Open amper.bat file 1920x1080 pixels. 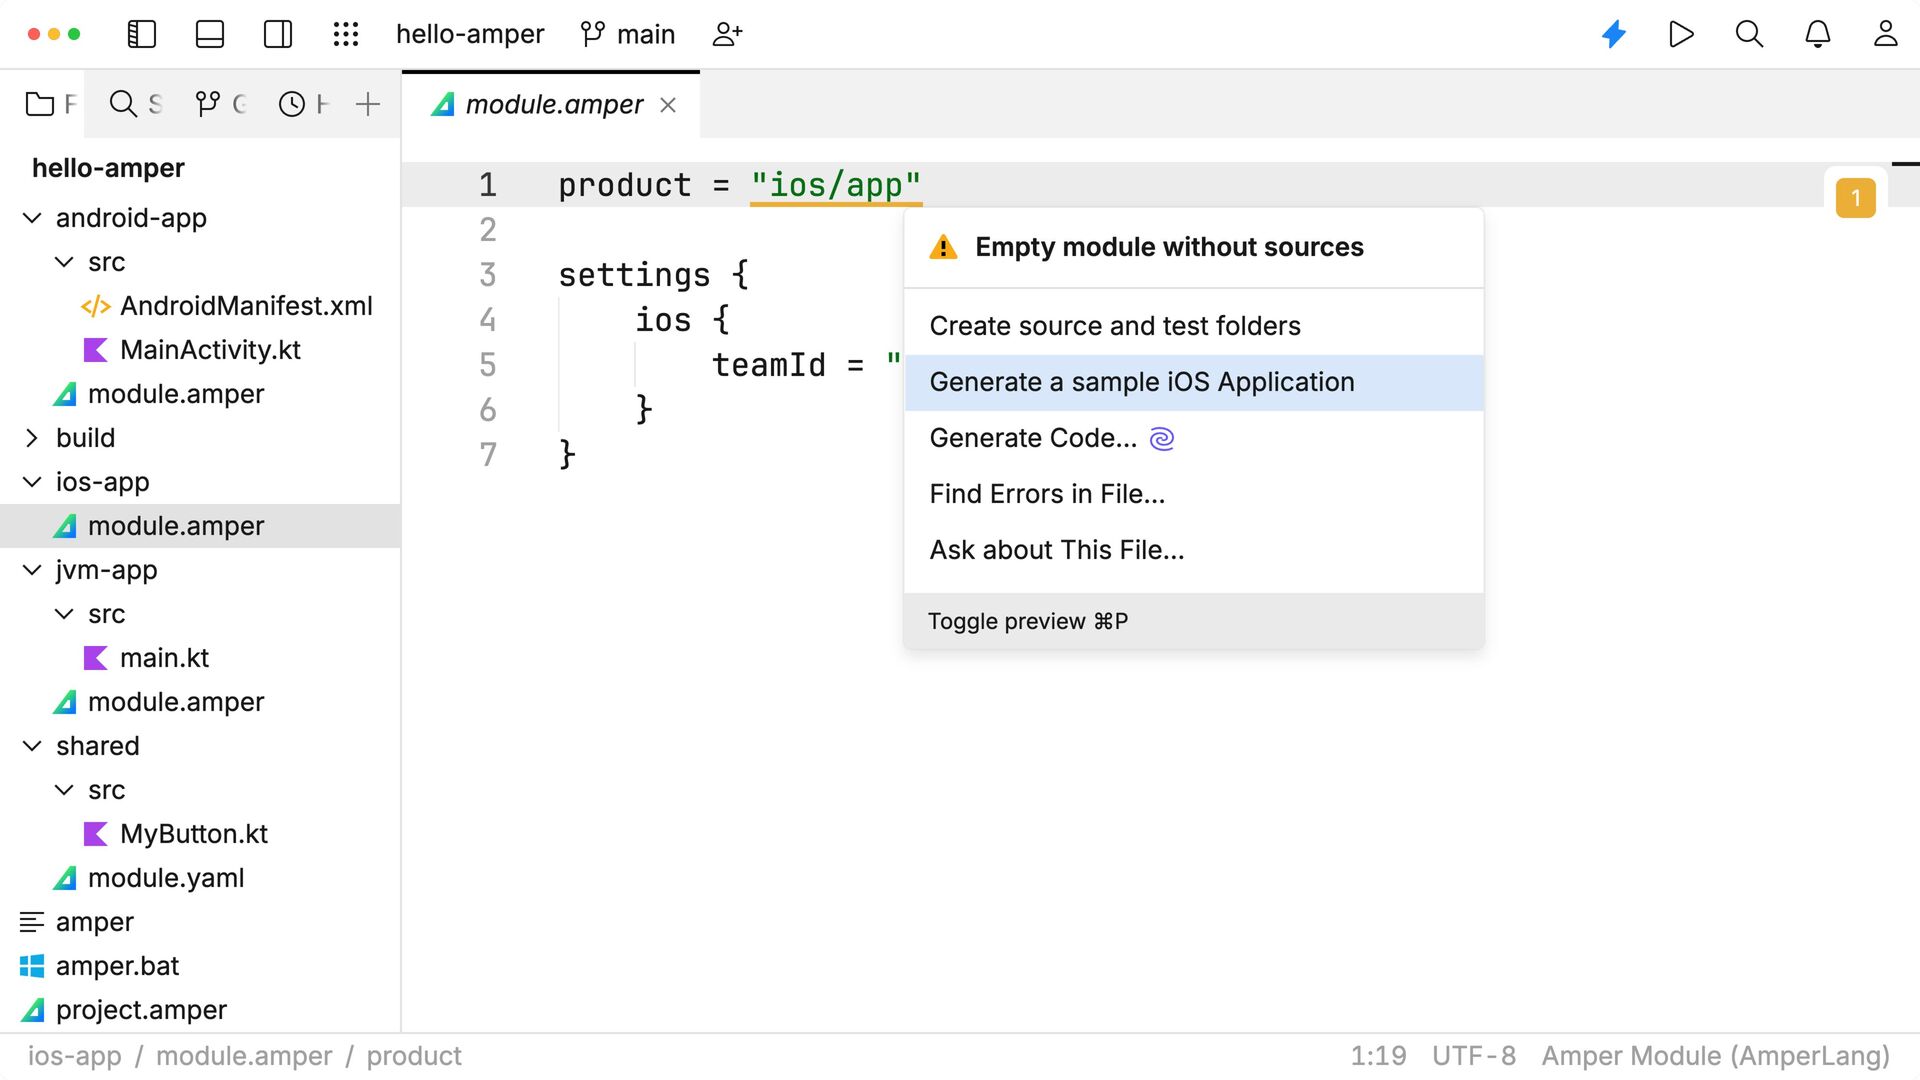pos(117,966)
